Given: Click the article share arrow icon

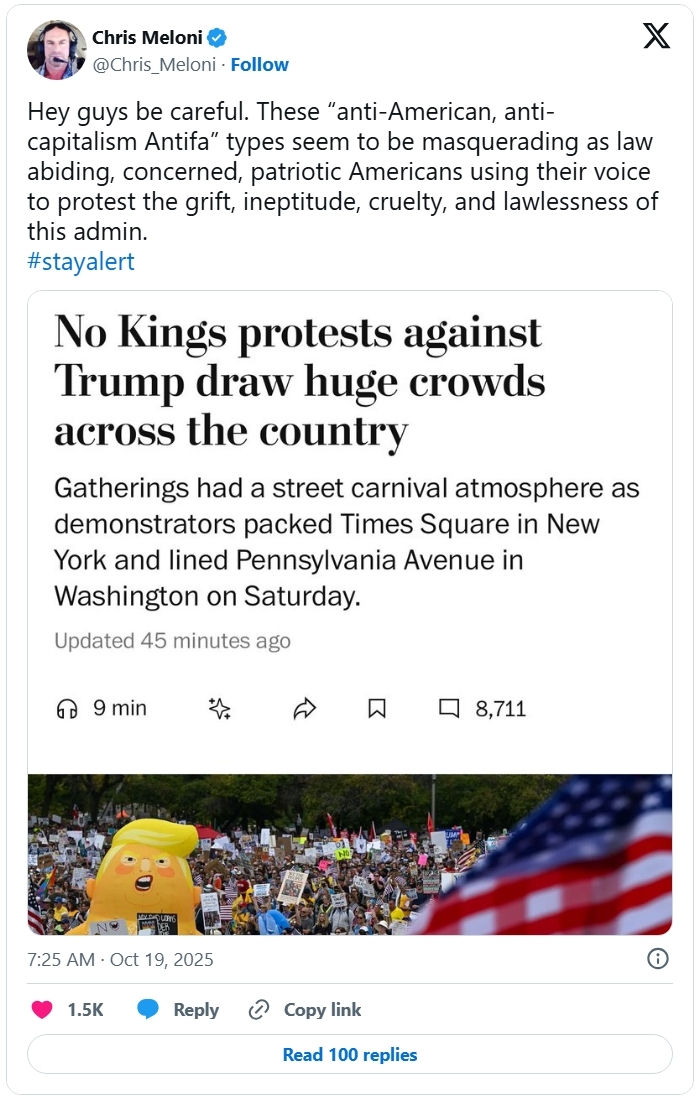Looking at the screenshot, I should pyautogui.click(x=304, y=709).
